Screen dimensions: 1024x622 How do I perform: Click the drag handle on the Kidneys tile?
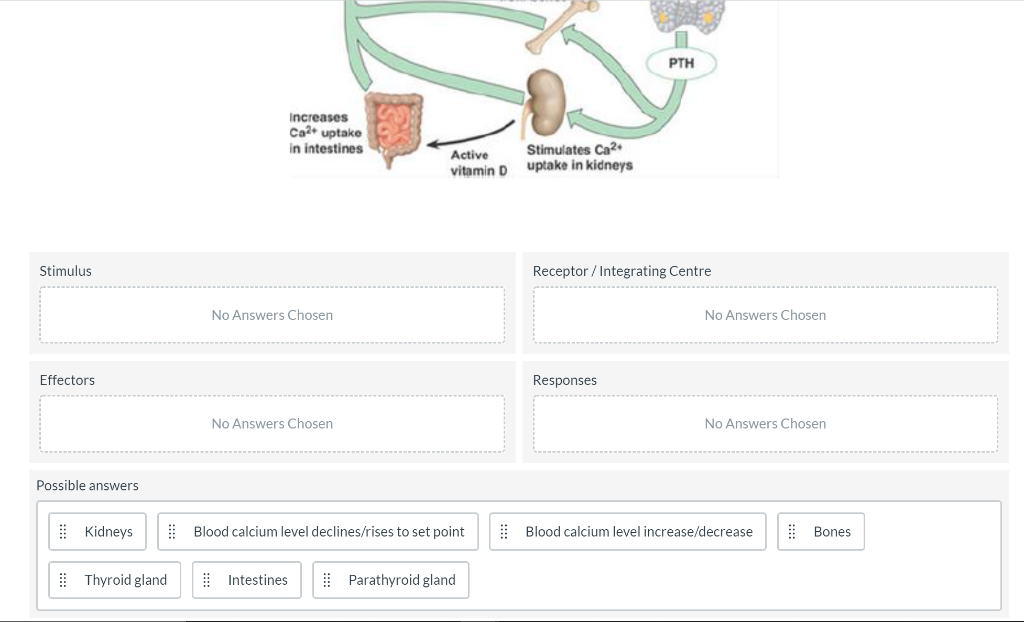(63, 531)
